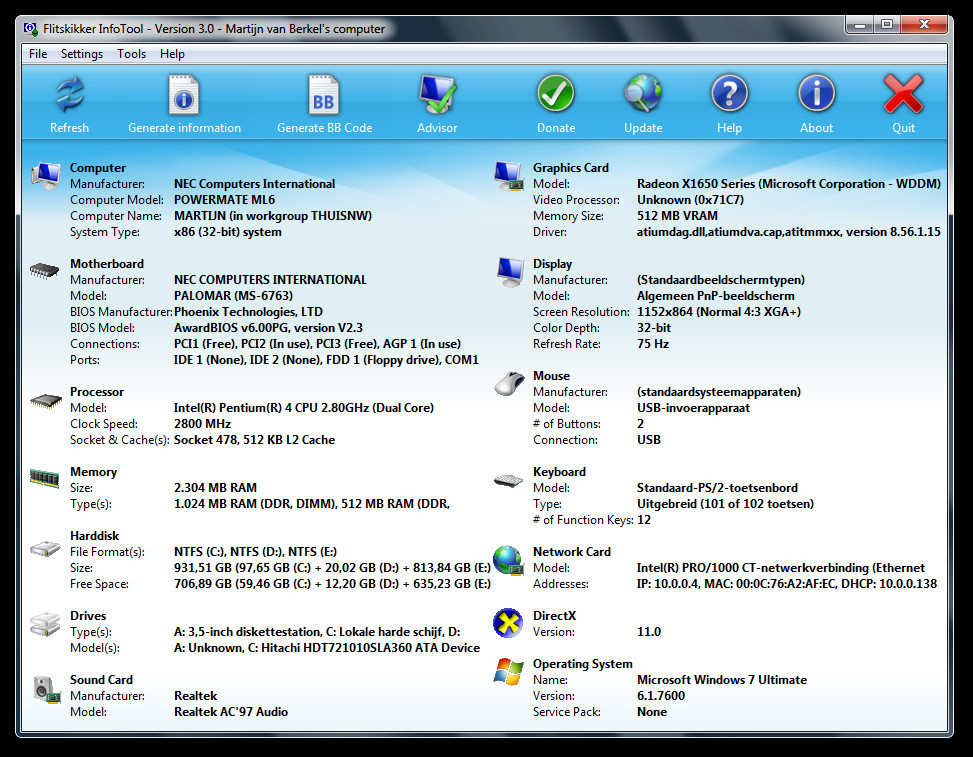973x757 pixels.
Task: Click the Generate information label
Action: (x=184, y=128)
